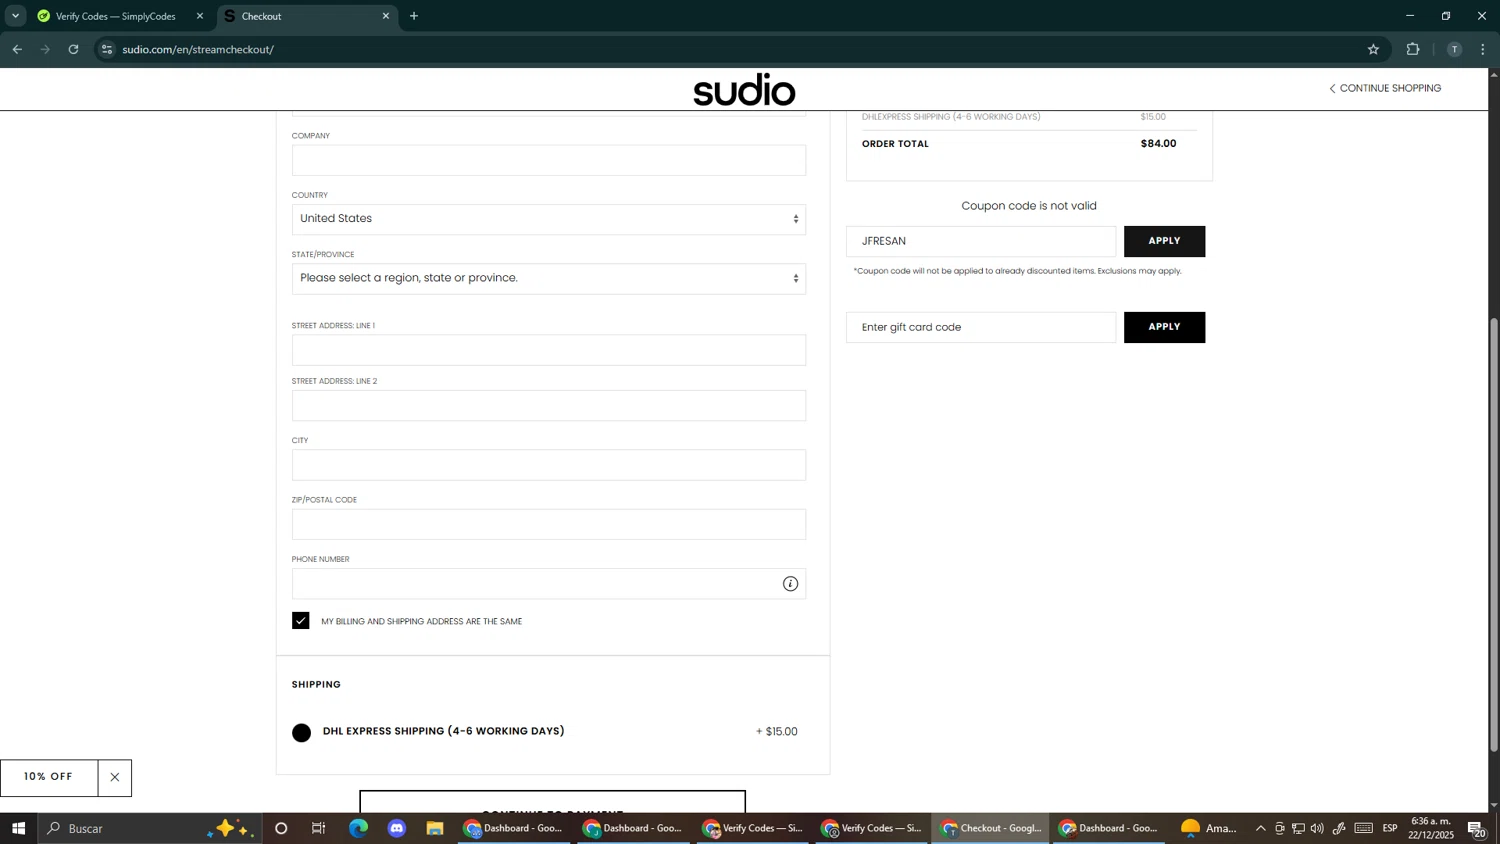This screenshot has height=844, width=1500.
Task: Click the Windows Buscar search box
Action: [x=150, y=828]
